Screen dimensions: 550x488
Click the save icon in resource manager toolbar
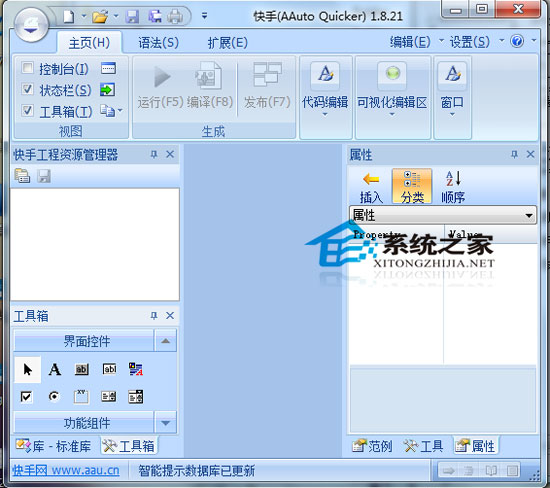[44, 176]
